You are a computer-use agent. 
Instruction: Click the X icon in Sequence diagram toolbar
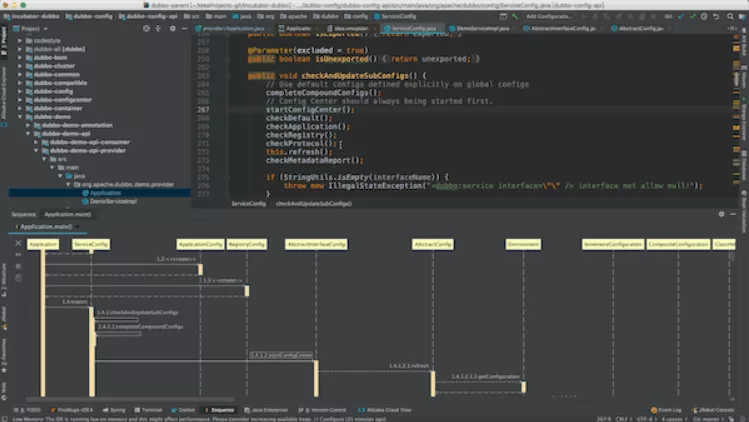(x=18, y=243)
